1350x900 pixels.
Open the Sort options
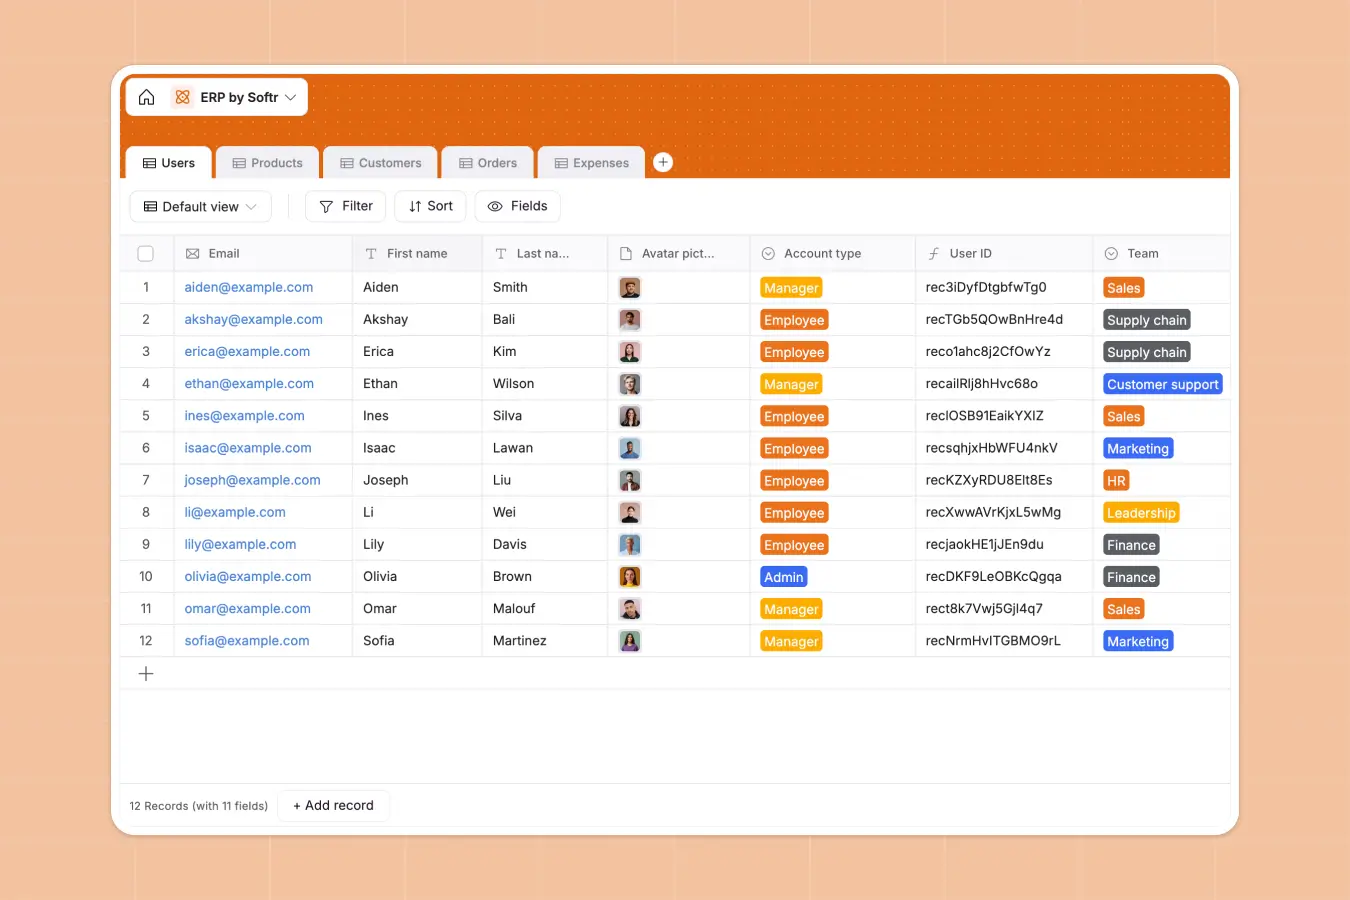pyautogui.click(x=429, y=206)
